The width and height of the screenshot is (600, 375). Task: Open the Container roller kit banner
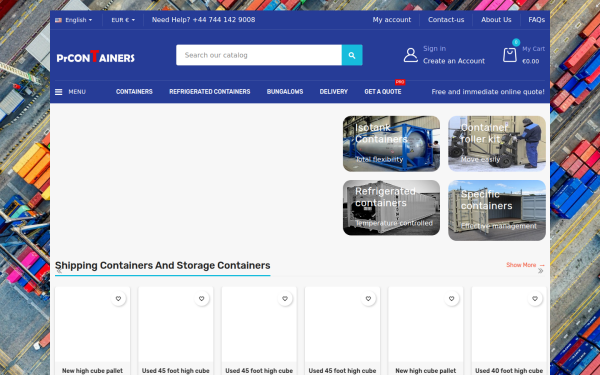click(497, 144)
